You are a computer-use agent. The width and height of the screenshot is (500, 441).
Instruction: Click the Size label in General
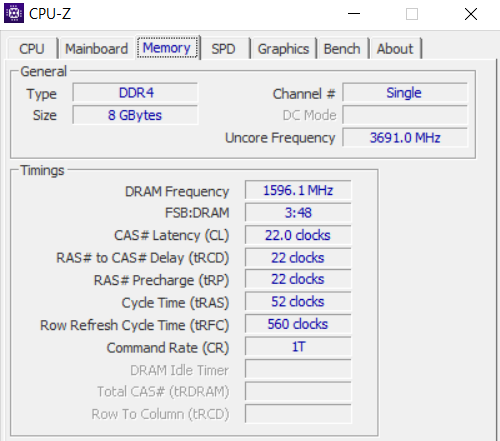pos(45,115)
